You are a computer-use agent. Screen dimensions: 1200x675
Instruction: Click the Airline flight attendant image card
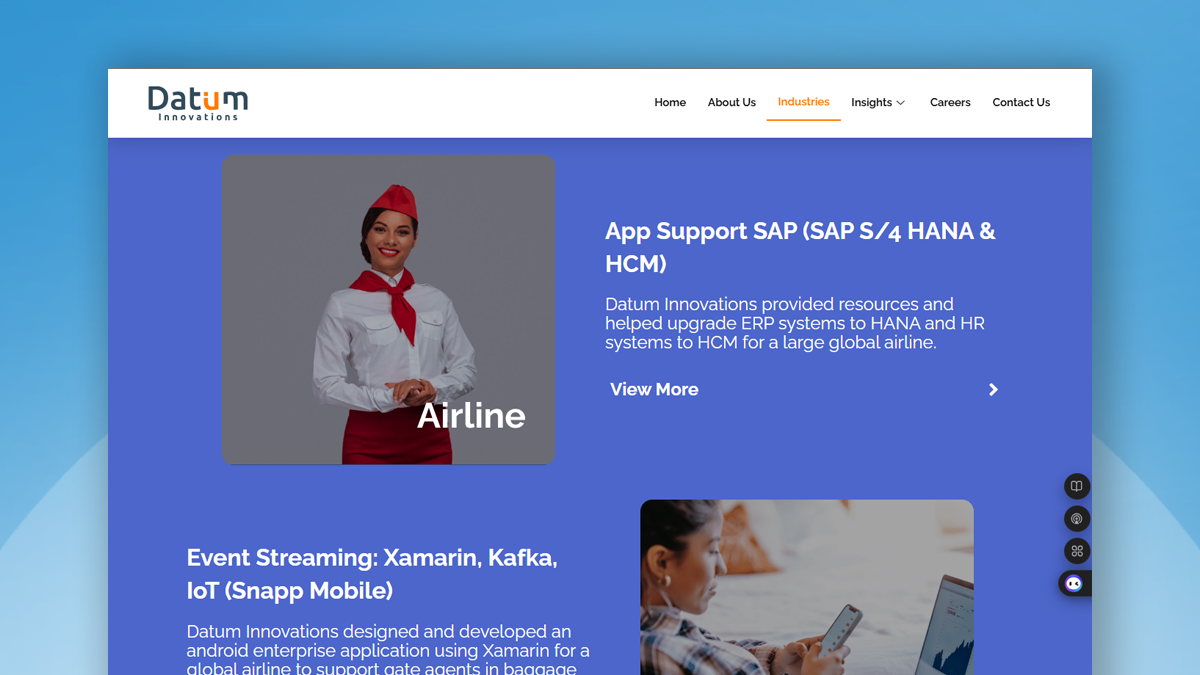tap(388, 309)
